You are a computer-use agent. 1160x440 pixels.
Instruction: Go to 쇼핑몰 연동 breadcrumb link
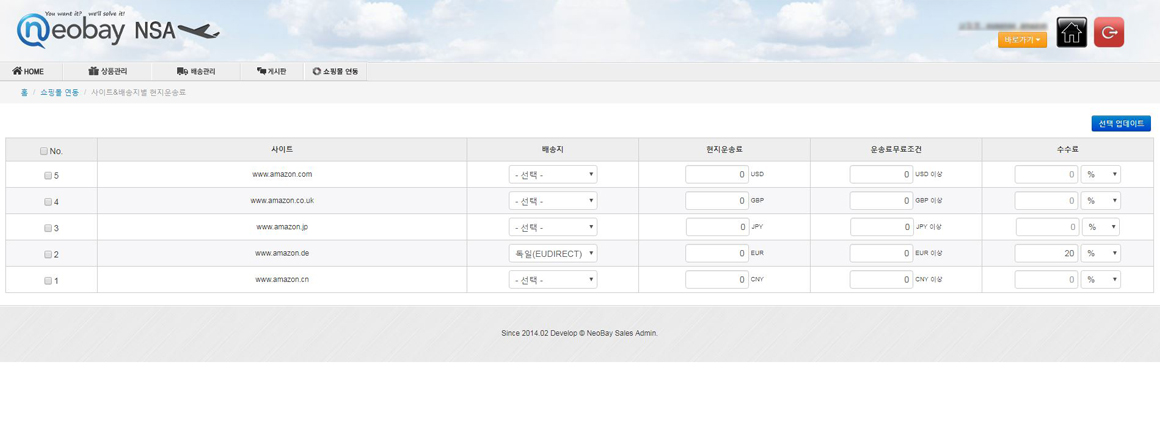(60, 92)
